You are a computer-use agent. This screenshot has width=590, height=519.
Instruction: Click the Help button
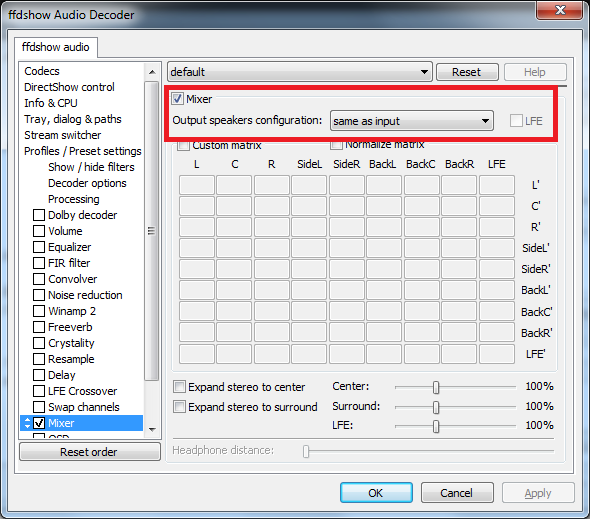(535, 72)
